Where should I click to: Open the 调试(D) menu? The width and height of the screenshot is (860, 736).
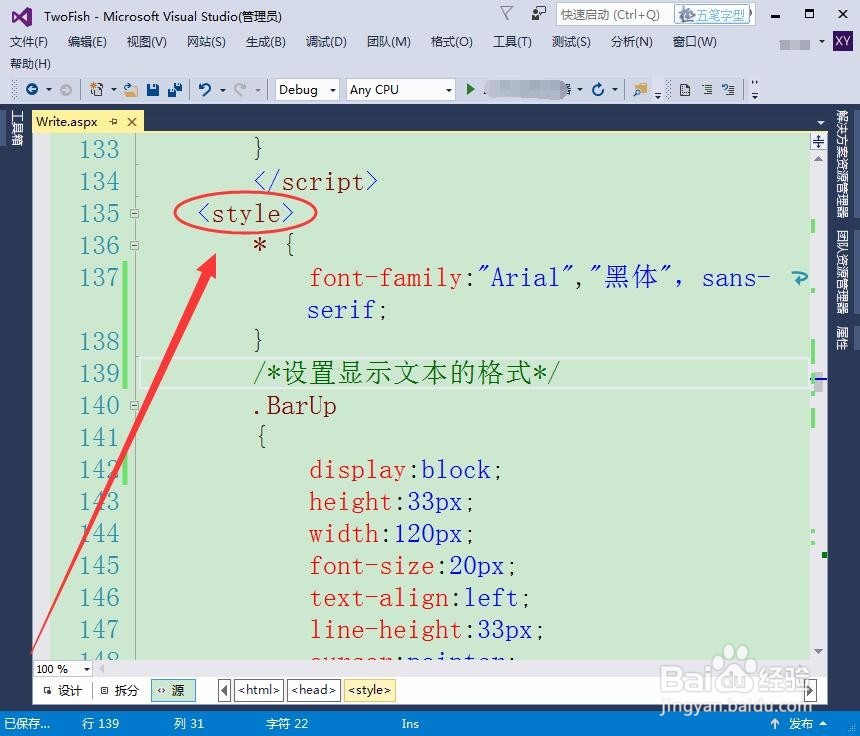[x=326, y=42]
